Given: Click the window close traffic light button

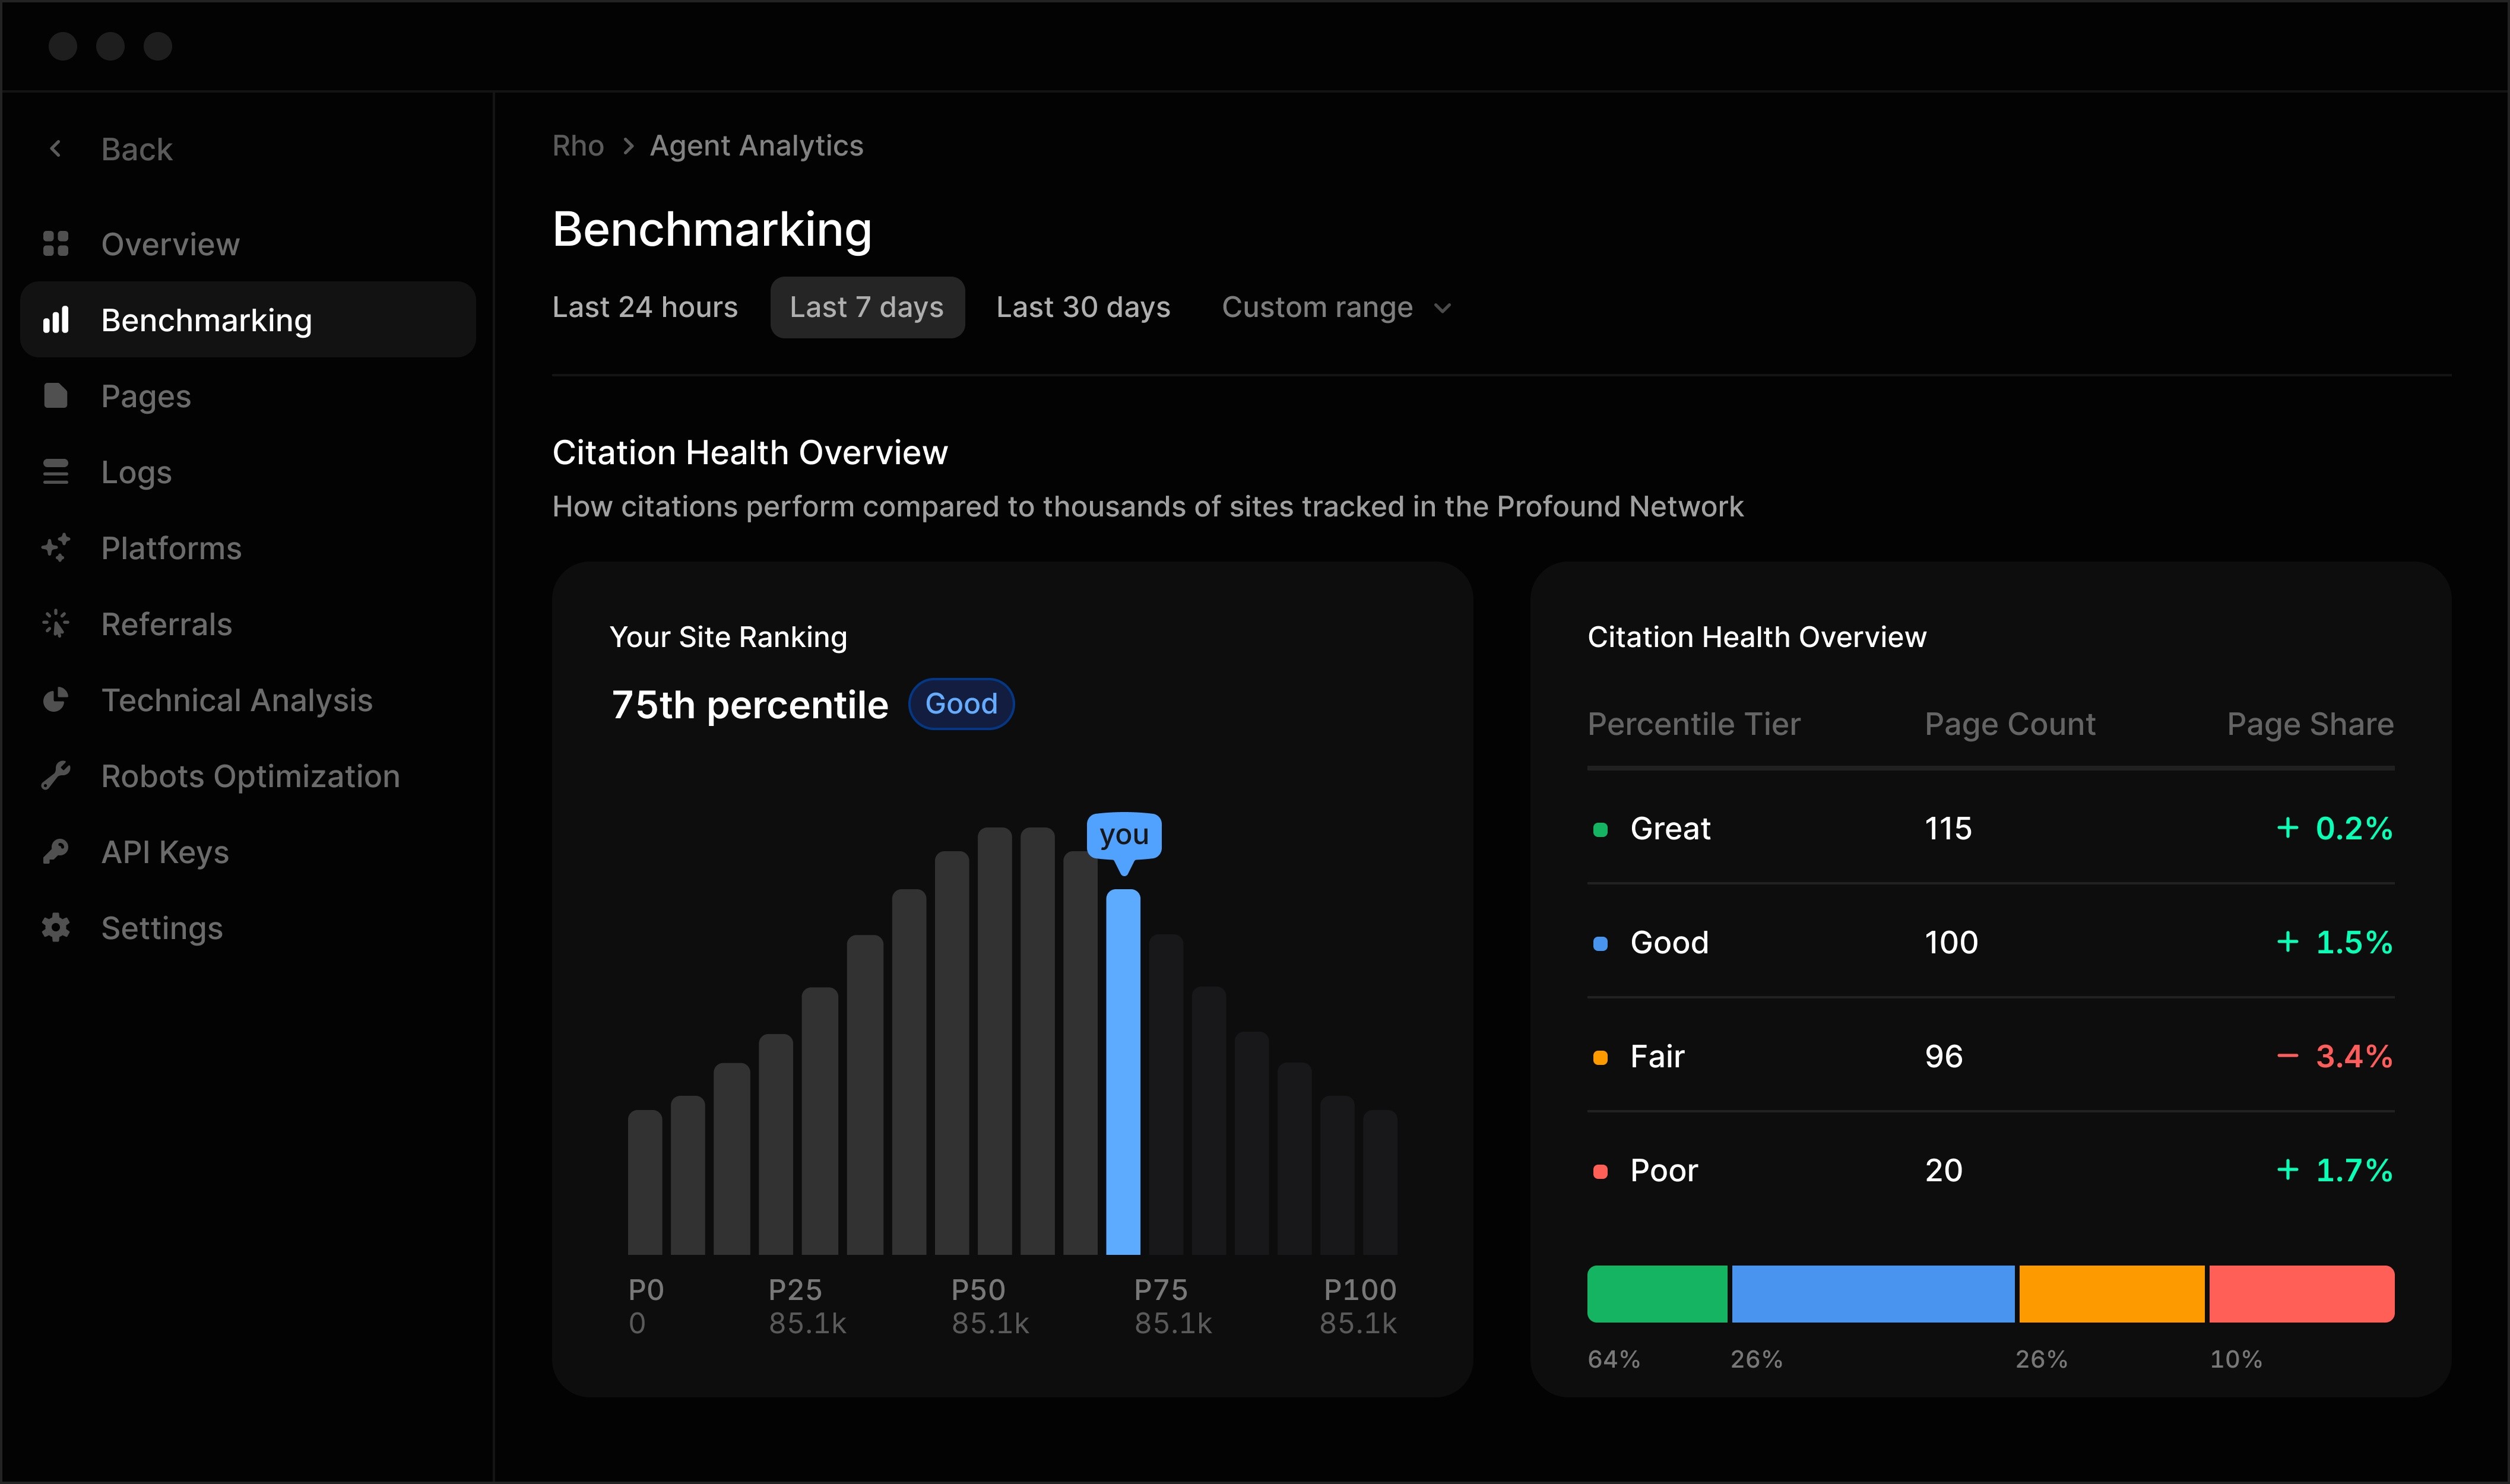Looking at the screenshot, I should pos(63,46).
